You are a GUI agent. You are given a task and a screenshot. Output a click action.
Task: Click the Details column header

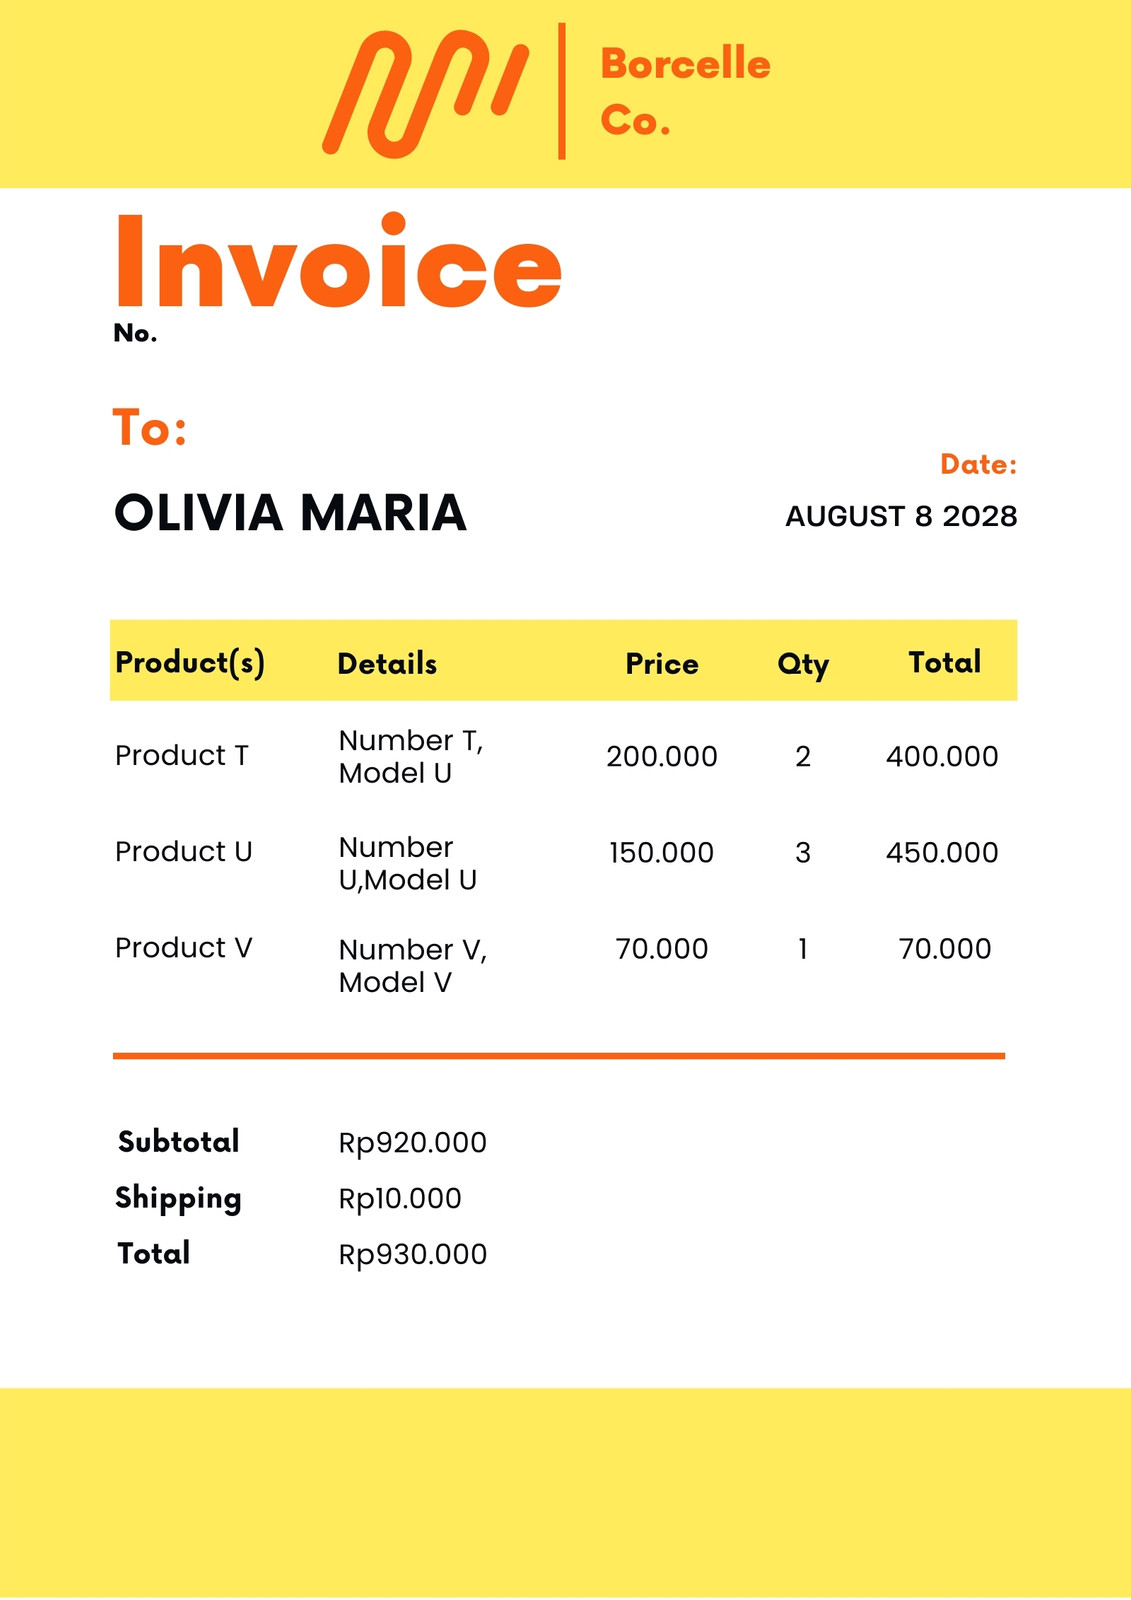[387, 664]
